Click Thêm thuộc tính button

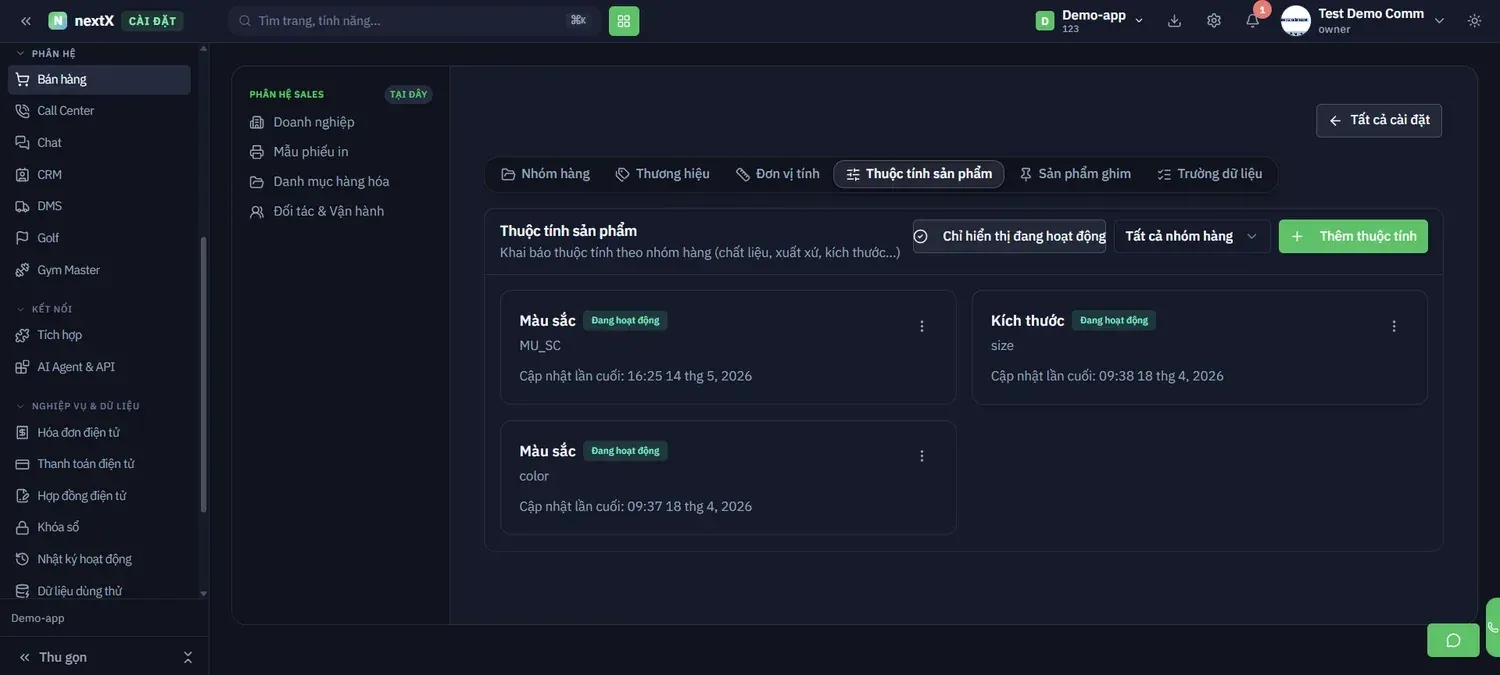(x=1353, y=236)
